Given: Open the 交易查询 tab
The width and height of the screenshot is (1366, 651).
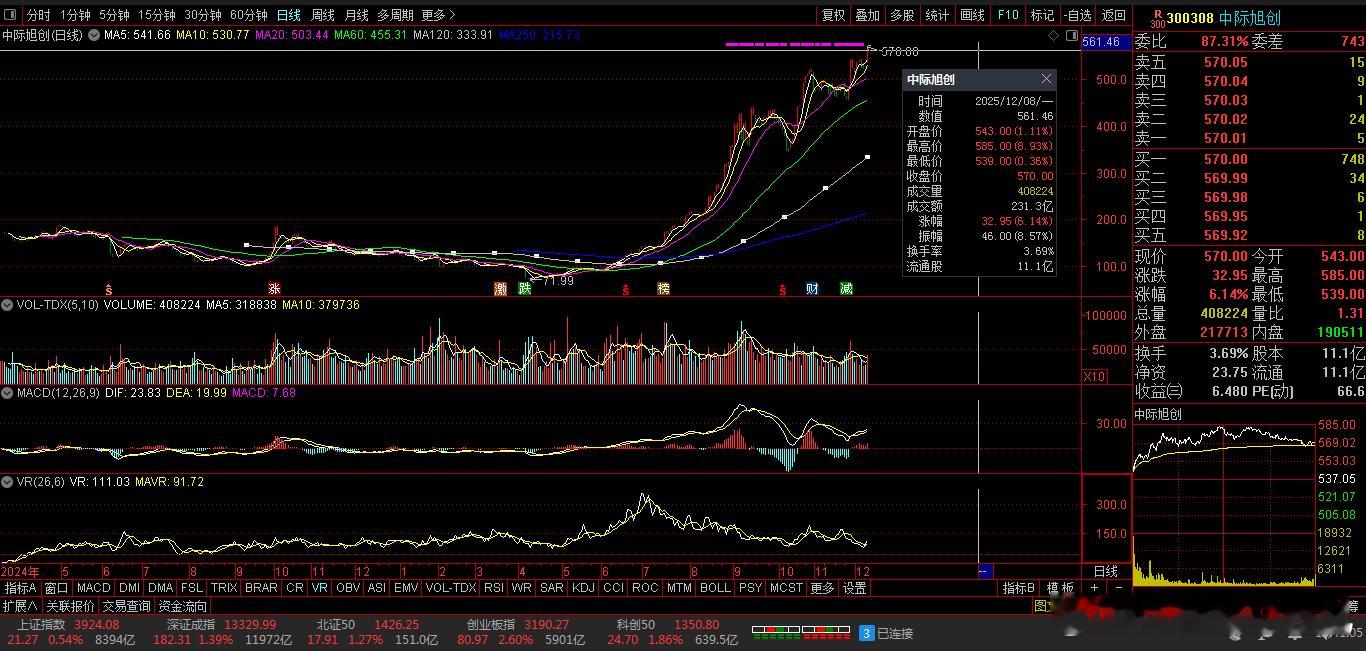Looking at the screenshot, I should pyautogui.click(x=126, y=606).
